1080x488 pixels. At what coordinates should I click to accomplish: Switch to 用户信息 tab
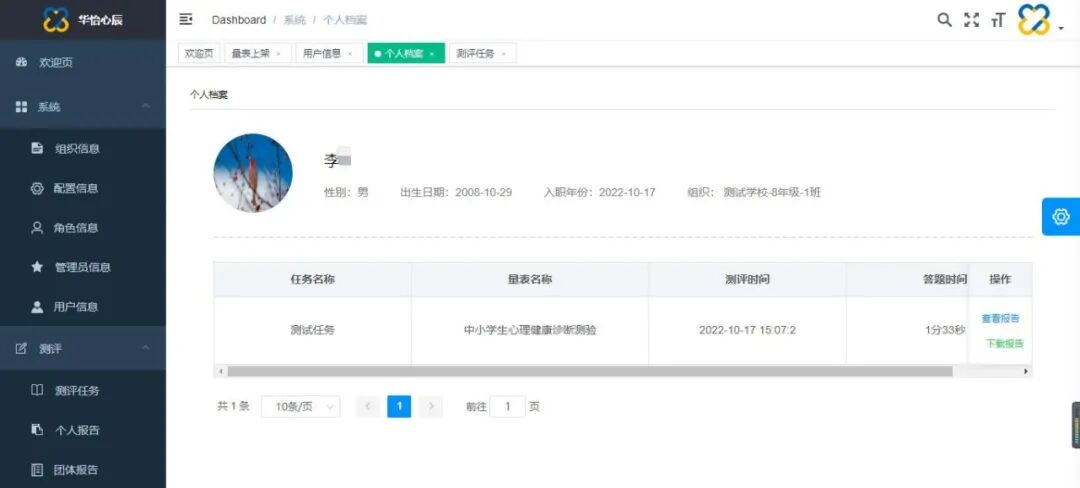coord(329,54)
